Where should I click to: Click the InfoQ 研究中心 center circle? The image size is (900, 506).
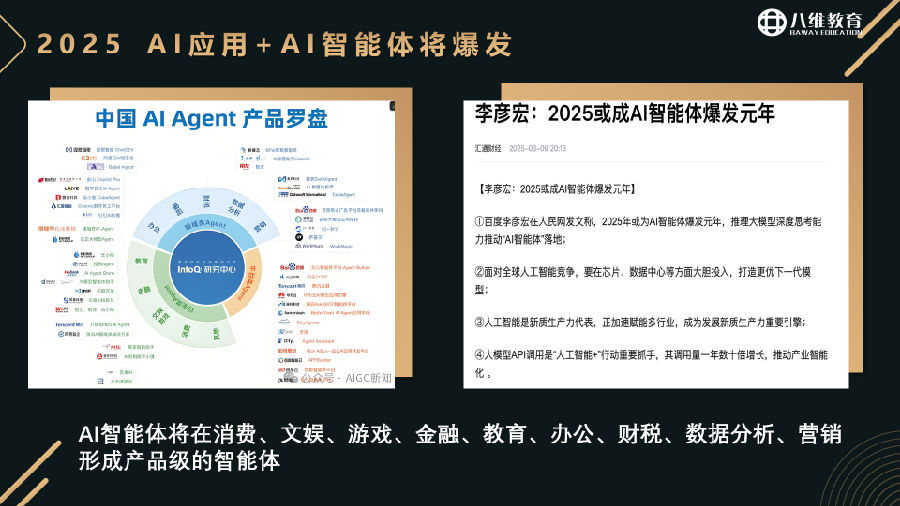[x=207, y=268]
